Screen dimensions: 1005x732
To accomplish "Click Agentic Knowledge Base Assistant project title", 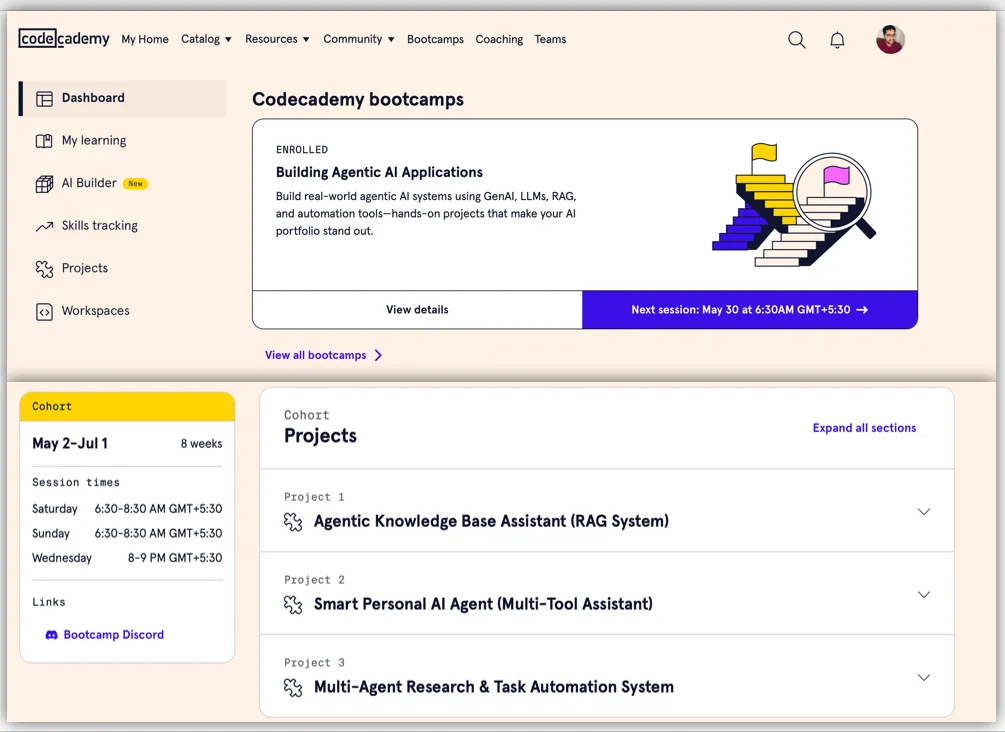I will tap(491, 521).
